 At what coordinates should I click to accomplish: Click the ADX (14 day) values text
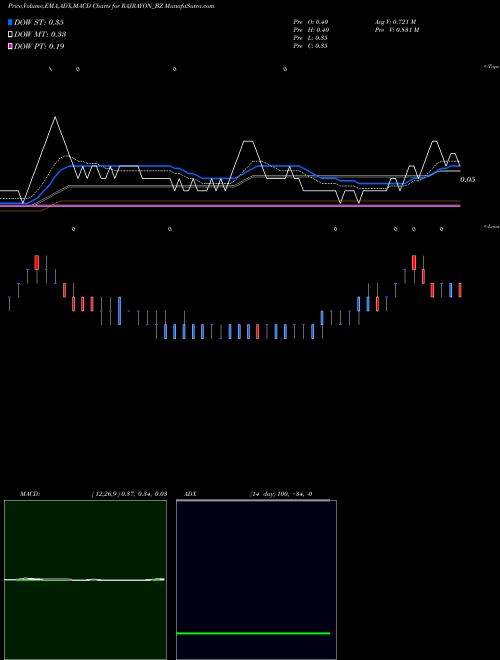281,494
